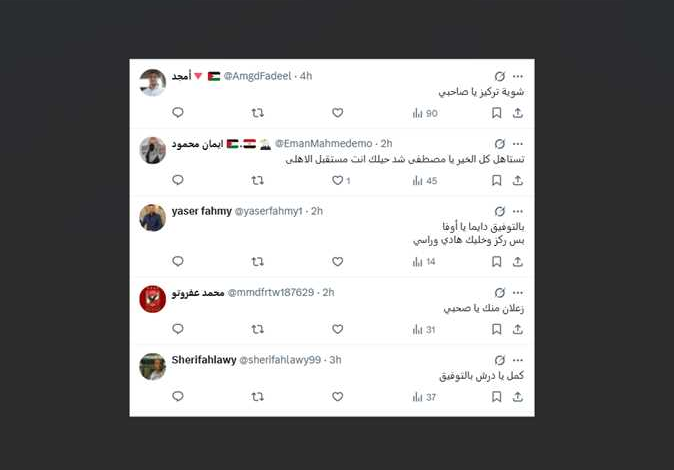This screenshot has height=470, width=674.
Task: Open red Al Ahly avatar profile picture
Action: [x=153, y=299]
